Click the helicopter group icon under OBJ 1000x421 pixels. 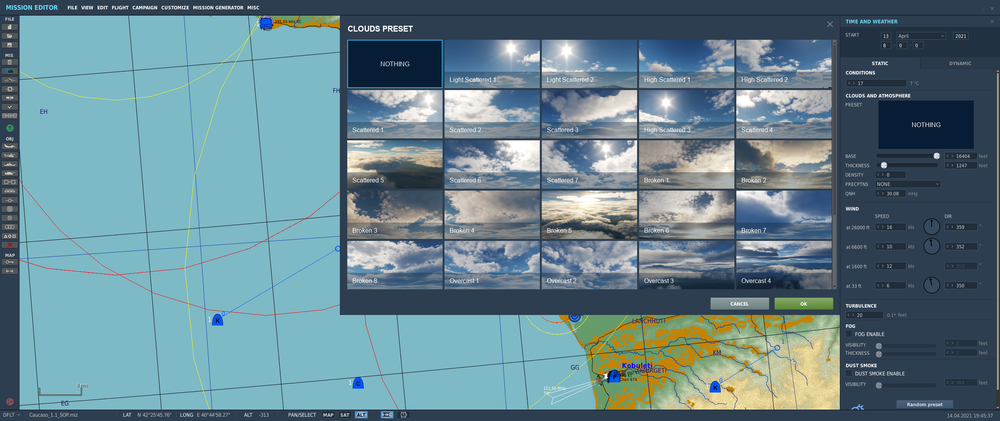tap(10, 155)
